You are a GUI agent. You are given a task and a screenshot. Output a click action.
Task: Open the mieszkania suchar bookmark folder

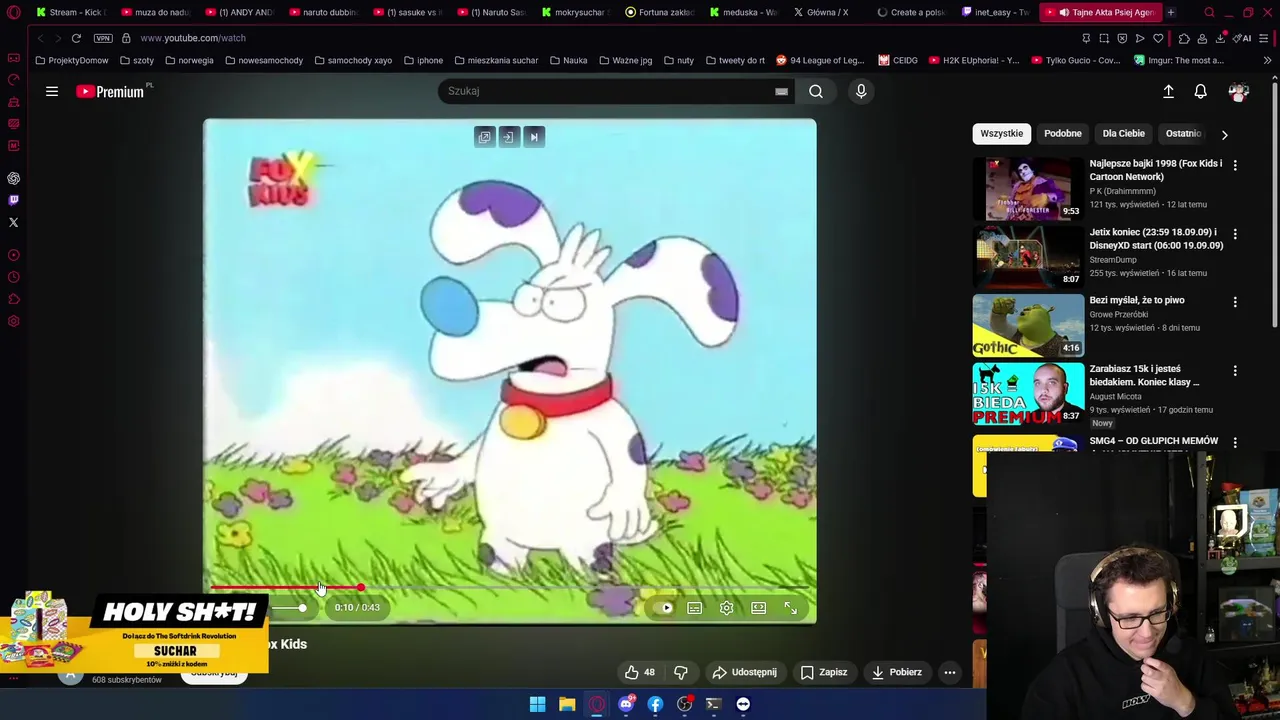tap(496, 60)
